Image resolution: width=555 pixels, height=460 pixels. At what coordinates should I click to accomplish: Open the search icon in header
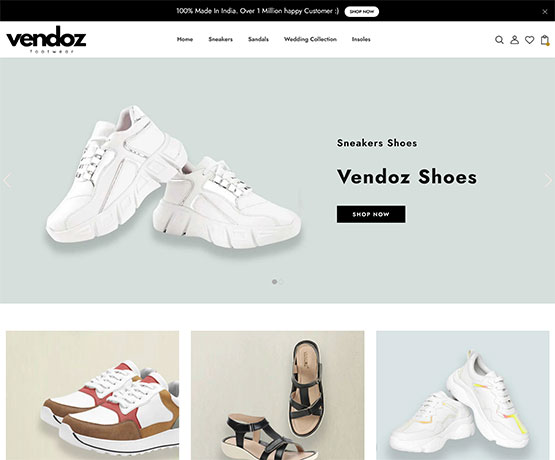pyautogui.click(x=499, y=40)
